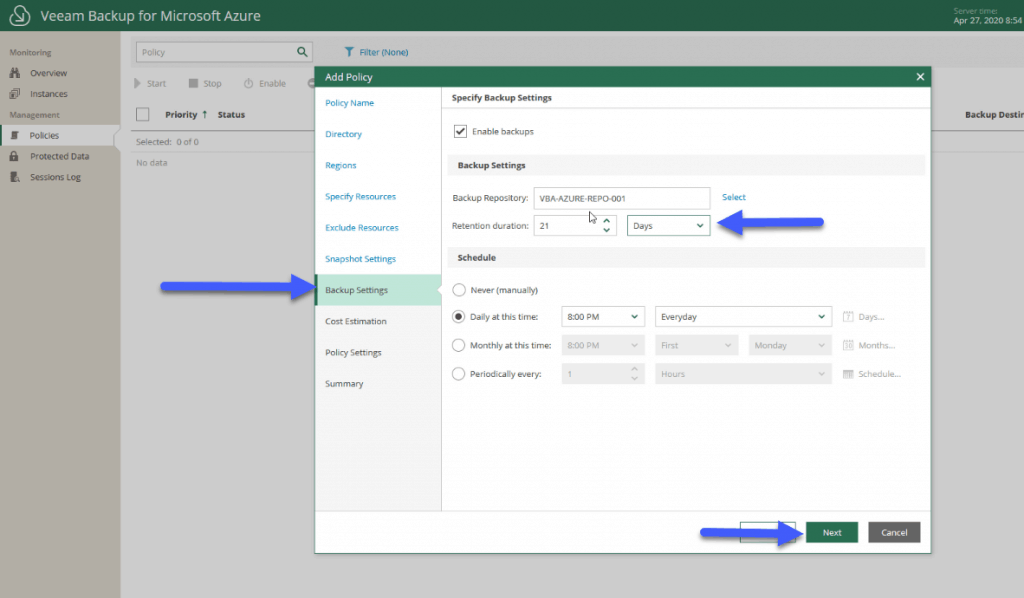
Task: Click the Days... calendar icon
Action: click(848, 317)
